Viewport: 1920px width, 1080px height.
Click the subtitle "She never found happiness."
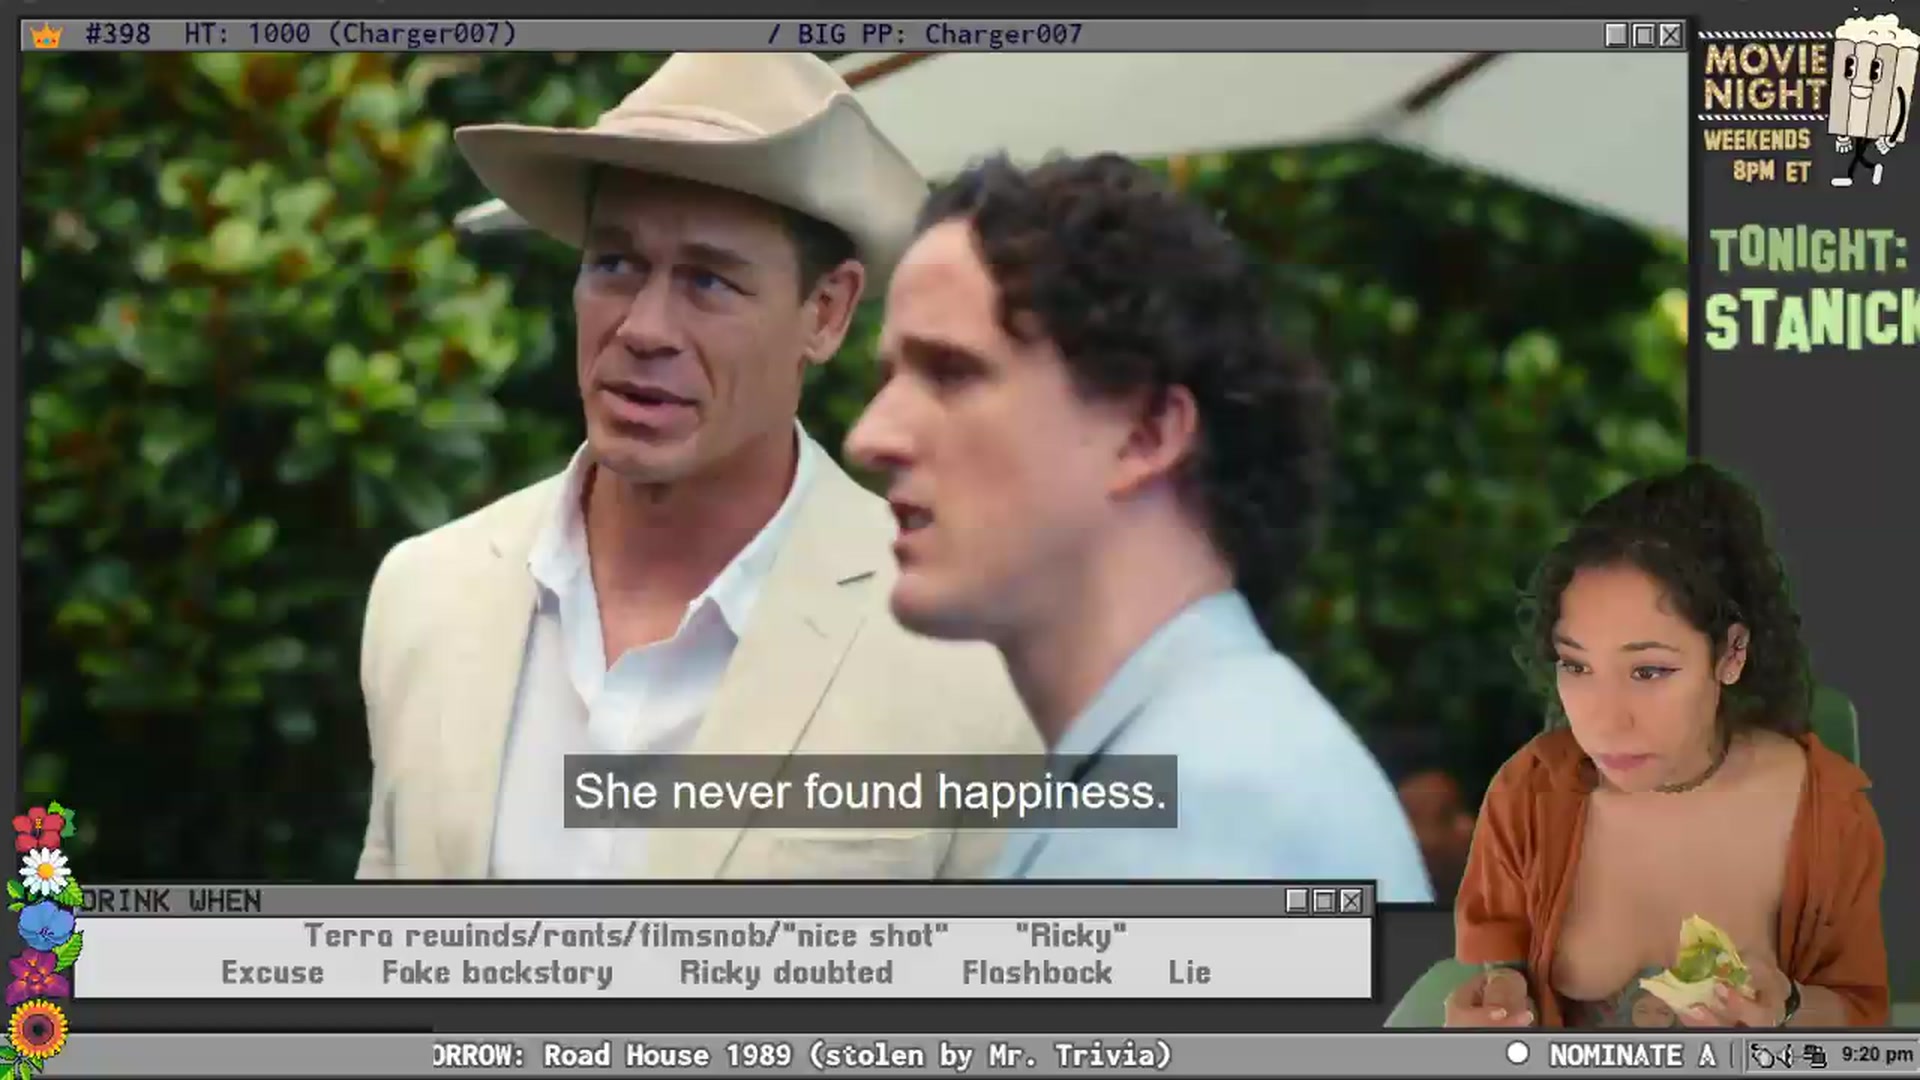870,791
